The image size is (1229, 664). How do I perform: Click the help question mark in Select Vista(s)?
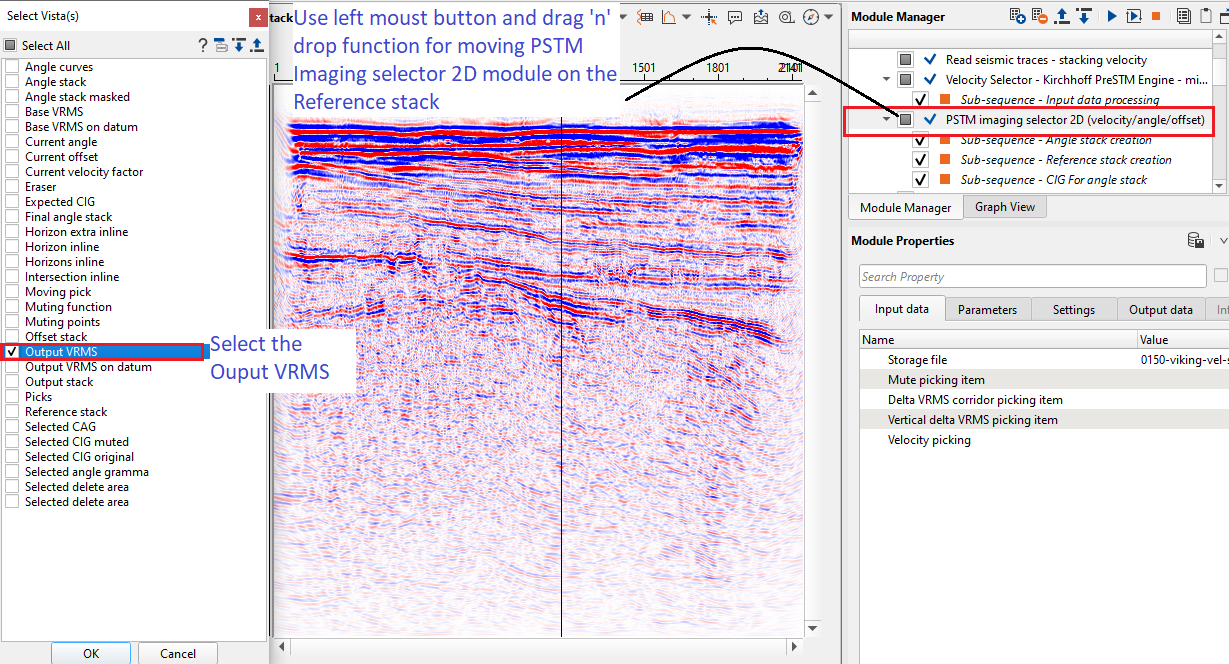[203, 45]
